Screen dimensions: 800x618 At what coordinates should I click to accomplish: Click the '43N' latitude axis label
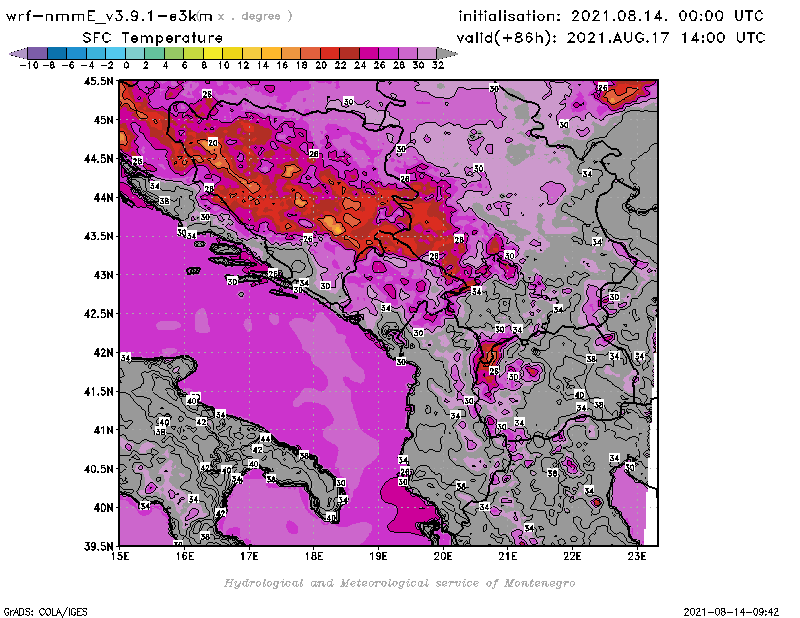click(104, 275)
